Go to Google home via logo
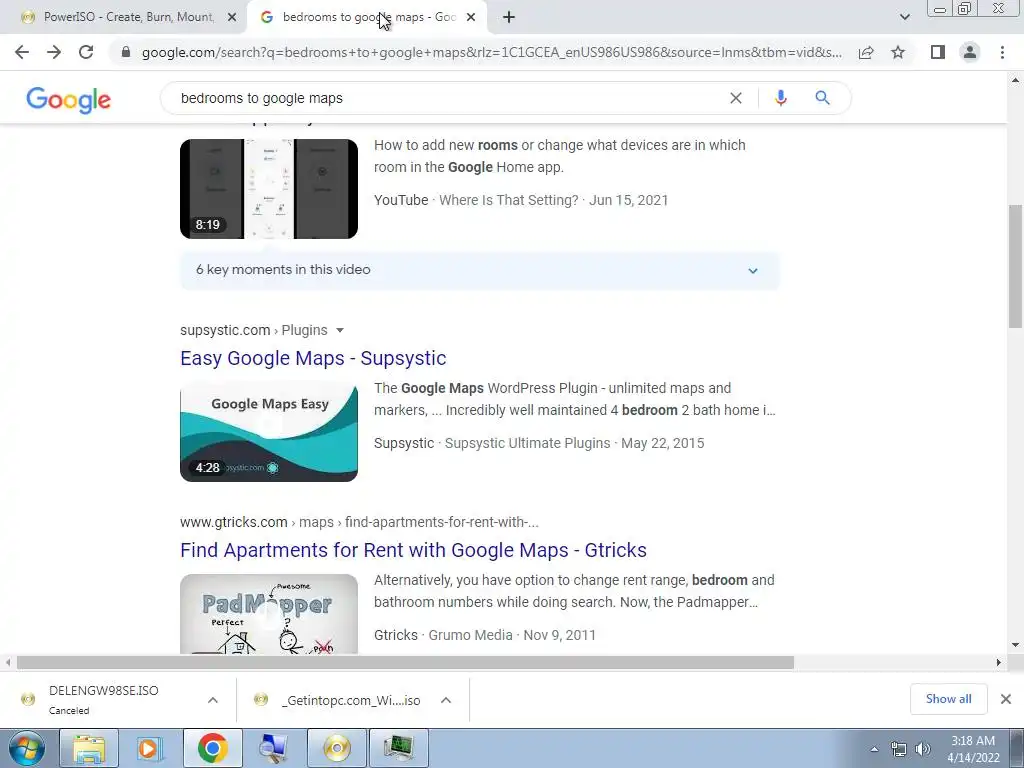Image resolution: width=1024 pixels, height=768 pixels. point(69,100)
